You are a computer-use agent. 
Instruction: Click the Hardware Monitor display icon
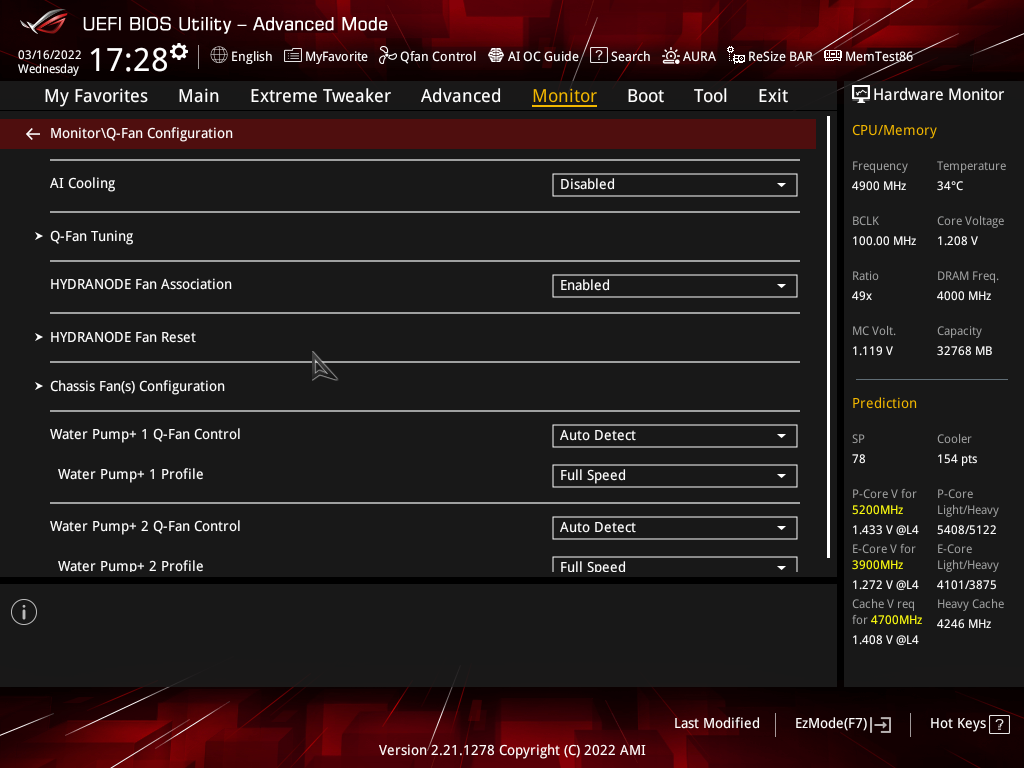point(861,95)
